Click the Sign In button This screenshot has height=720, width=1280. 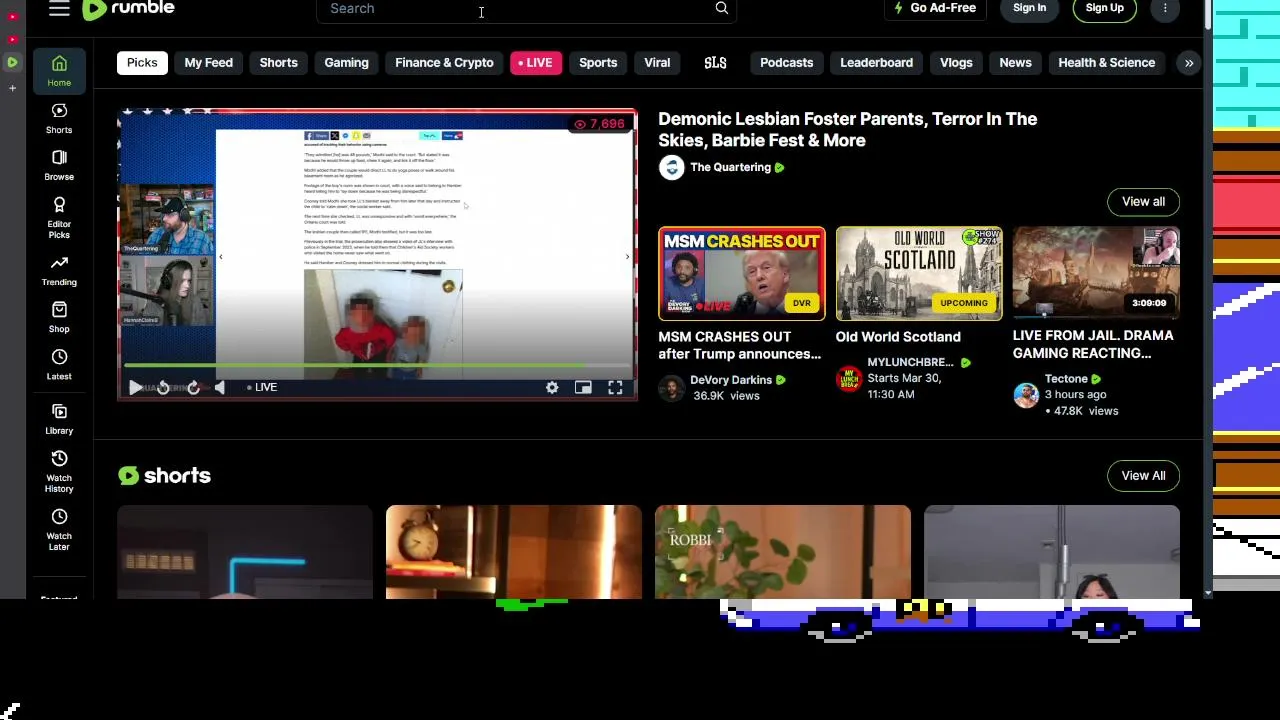pyautogui.click(x=1029, y=8)
